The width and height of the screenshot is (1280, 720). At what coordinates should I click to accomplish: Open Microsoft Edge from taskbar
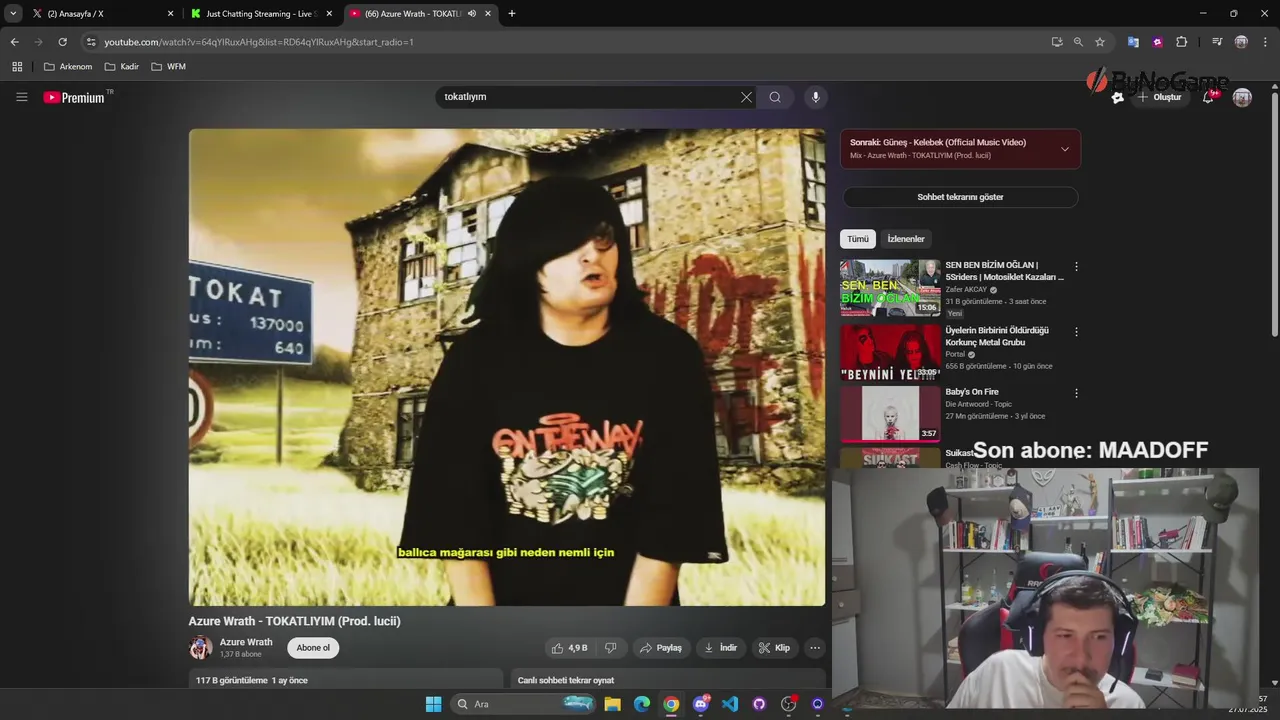642,704
